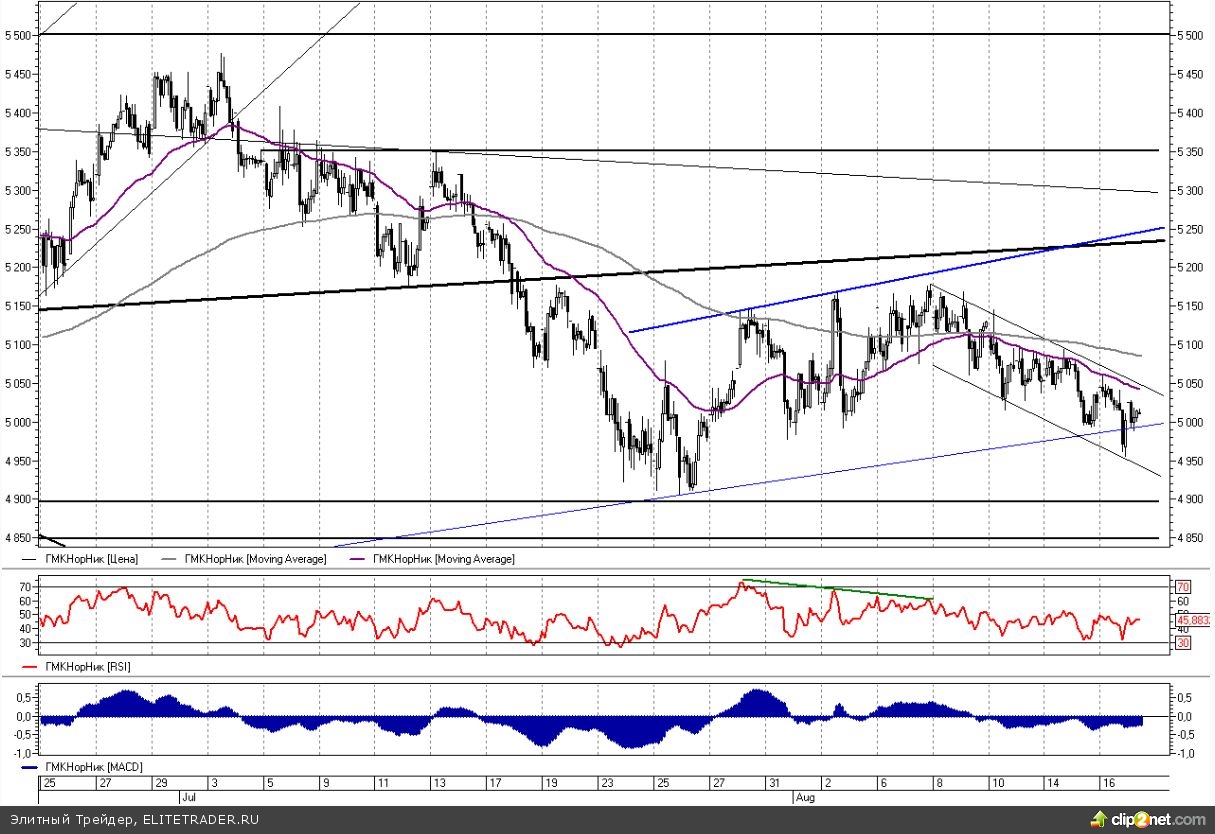The width and height of the screenshot is (1215, 834).
Task: Click the red RSI level 30 marker
Action: [x=1182, y=644]
